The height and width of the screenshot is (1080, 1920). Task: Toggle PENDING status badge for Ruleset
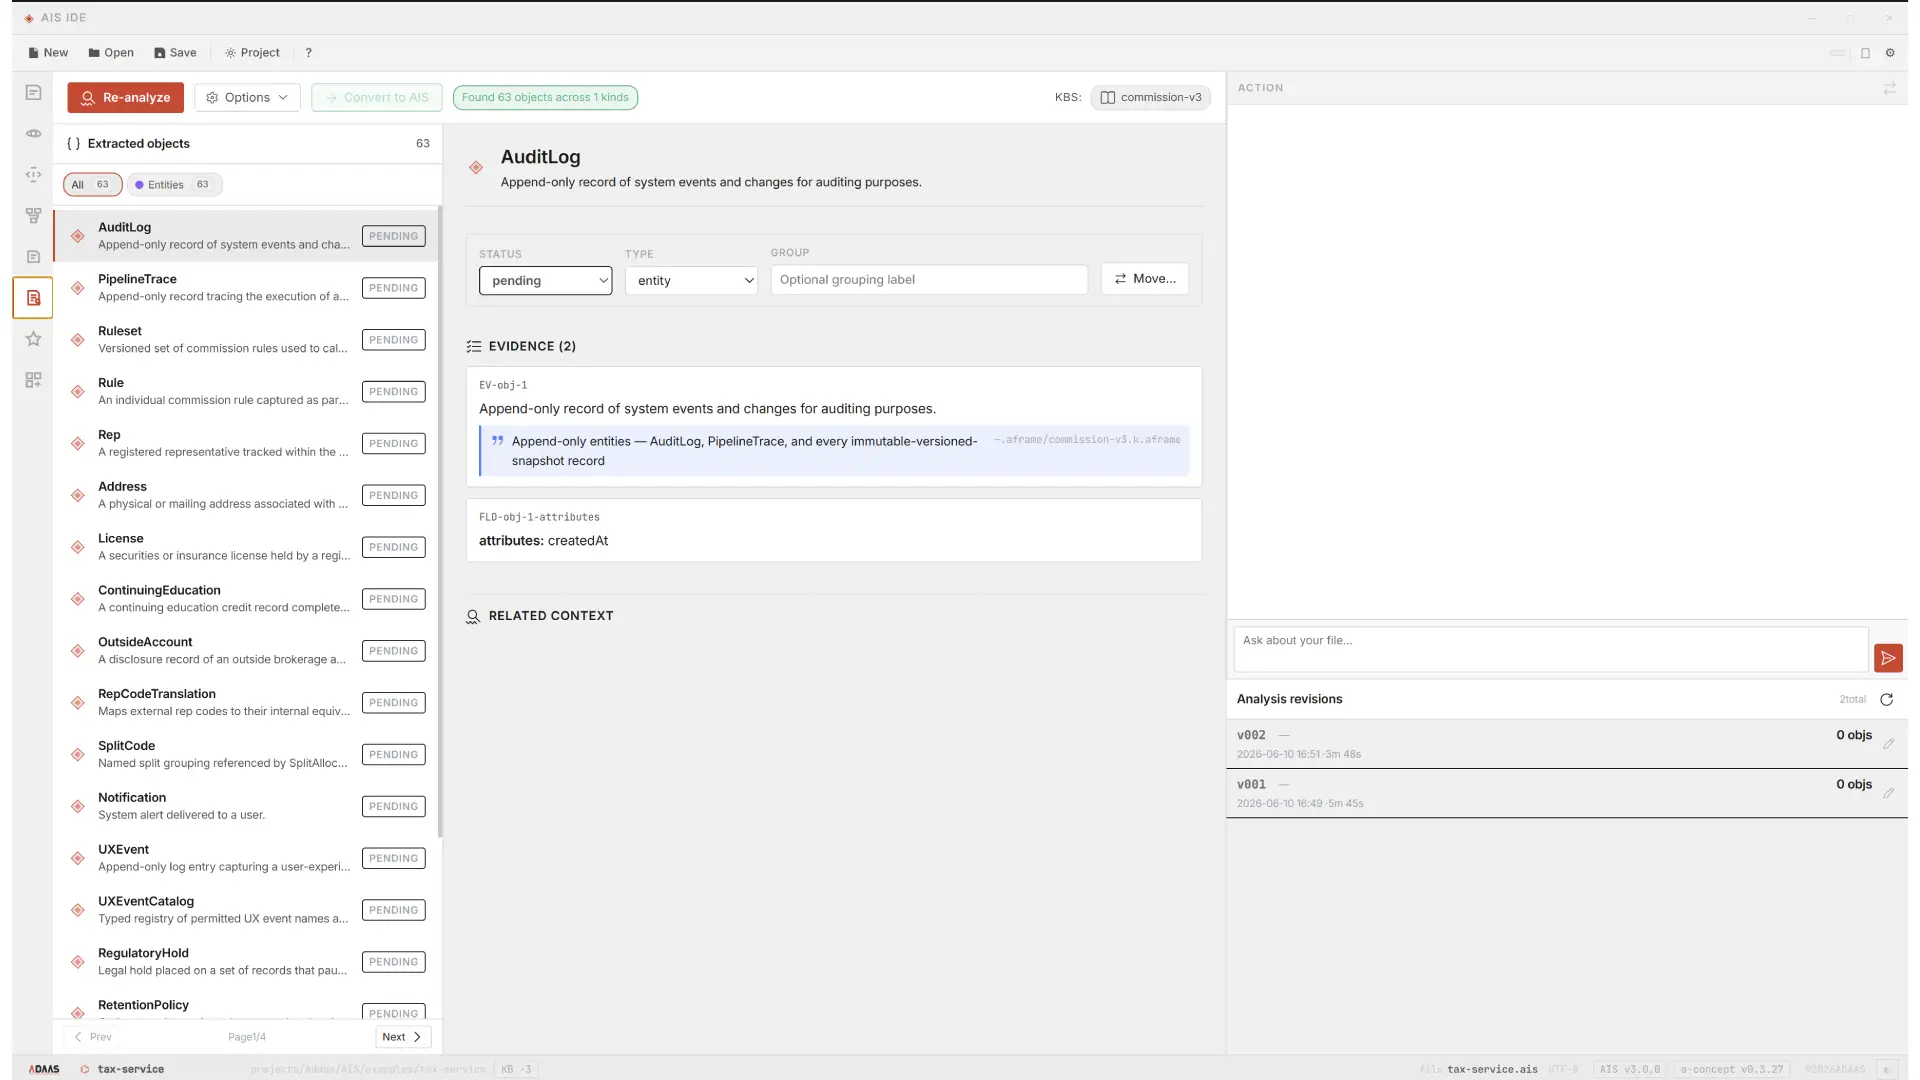pos(393,340)
